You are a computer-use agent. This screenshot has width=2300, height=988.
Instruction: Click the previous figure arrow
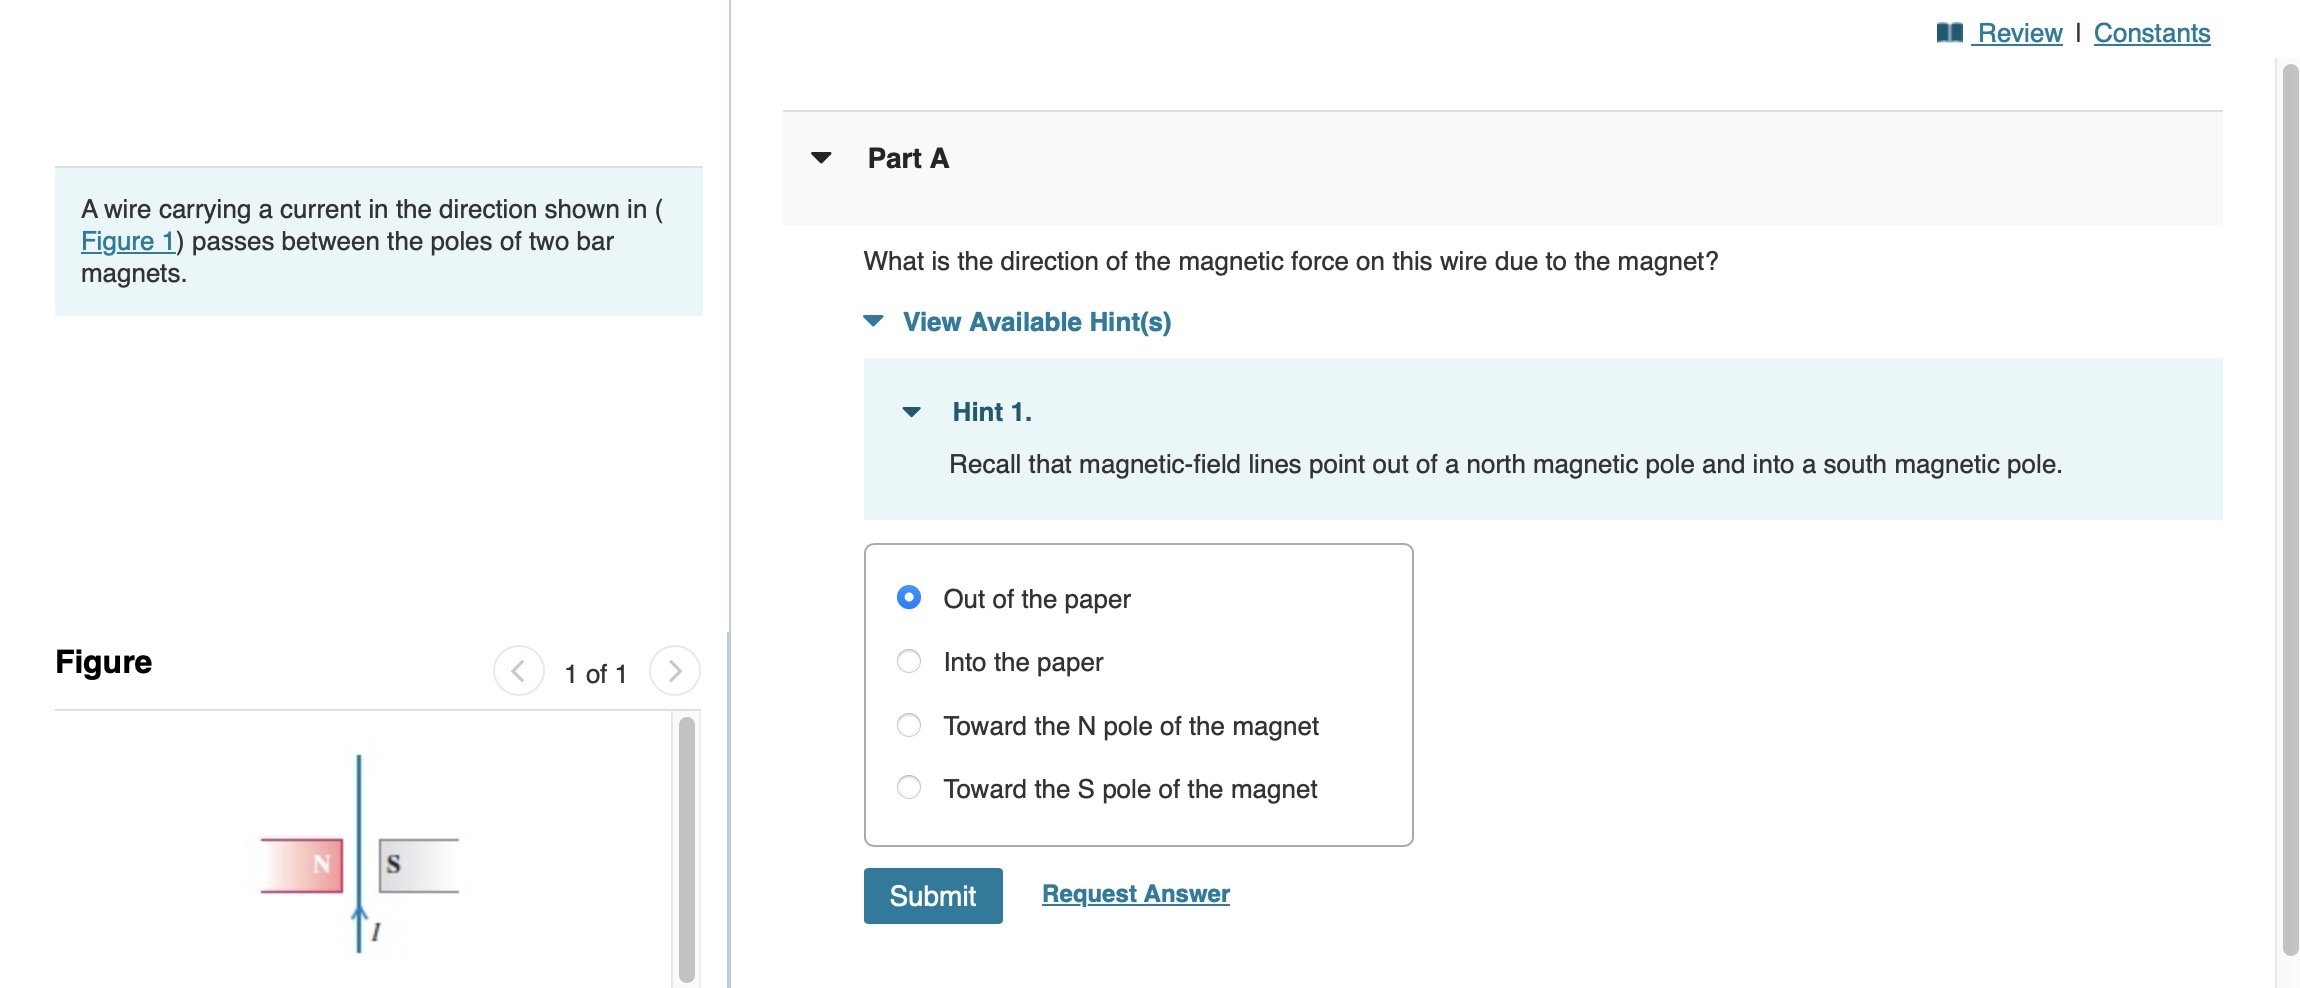519,671
